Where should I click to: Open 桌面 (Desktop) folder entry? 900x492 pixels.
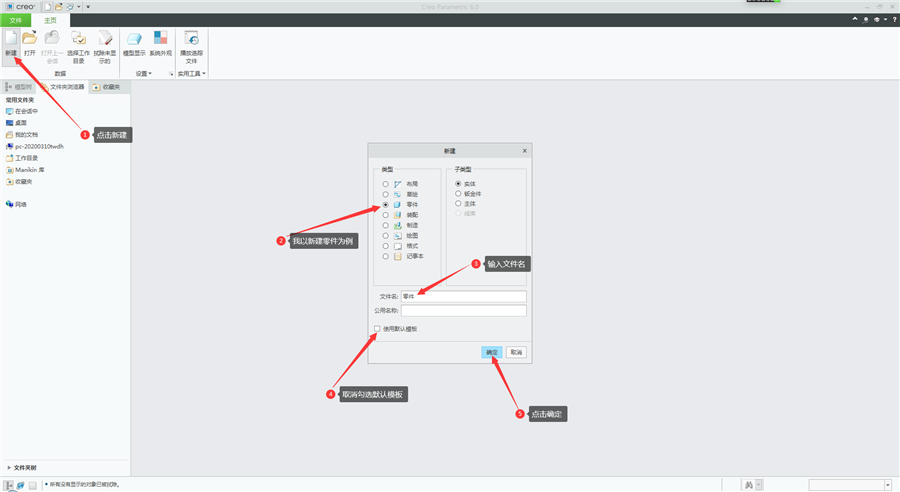tap(16, 123)
